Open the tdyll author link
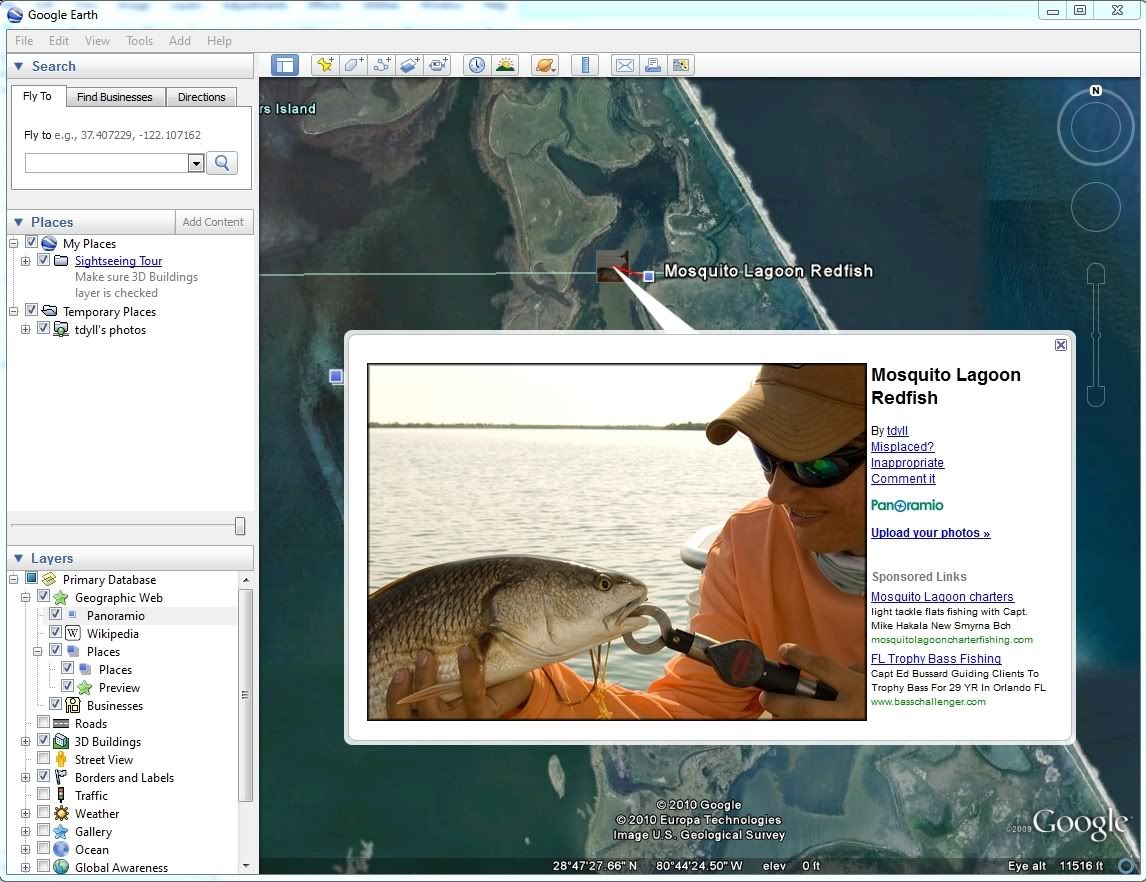Viewport: 1146px width, 882px height. click(898, 431)
